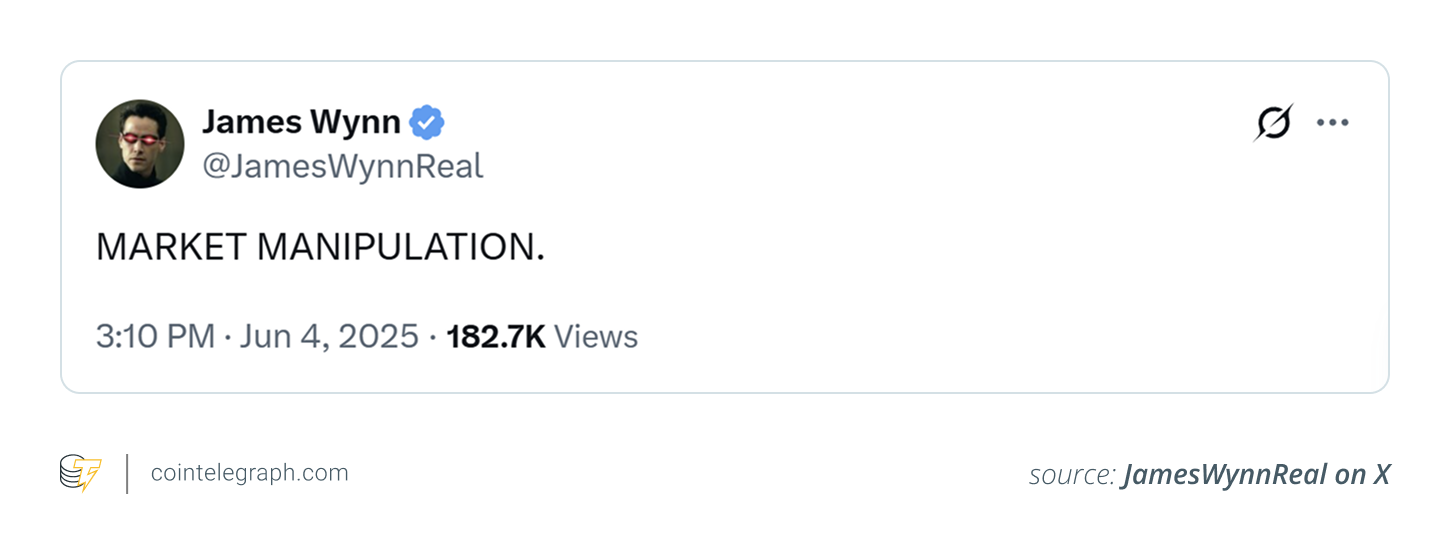The width and height of the screenshot is (1450, 554).
Task: Click the 3:10 PM timestamp
Action: click(x=155, y=336)
